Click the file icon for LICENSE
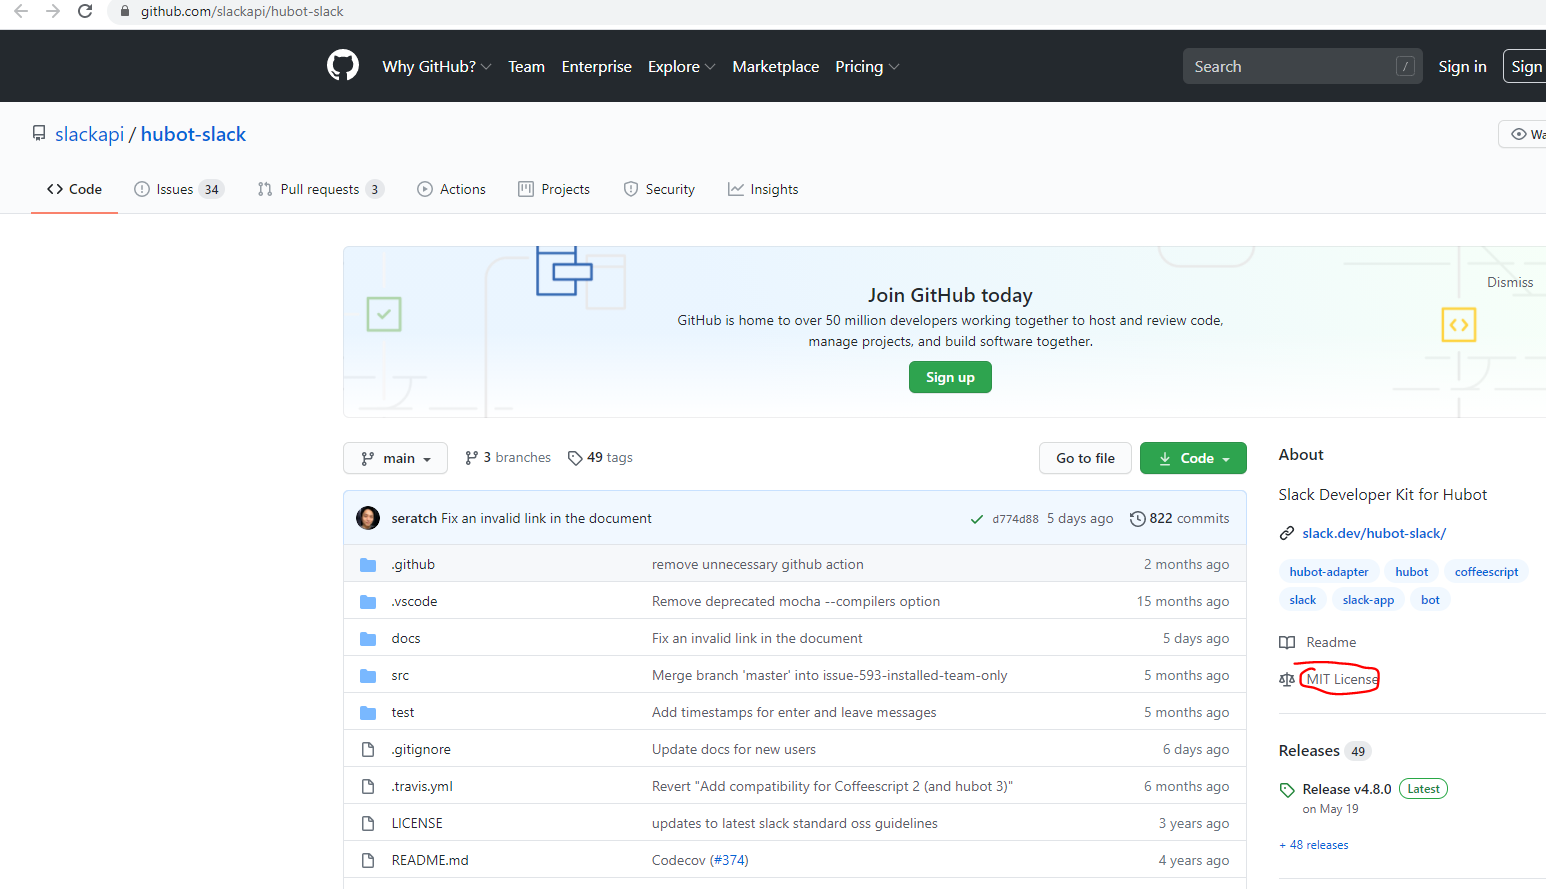The height and width of the screenshot is (889, 1546). 368,824
